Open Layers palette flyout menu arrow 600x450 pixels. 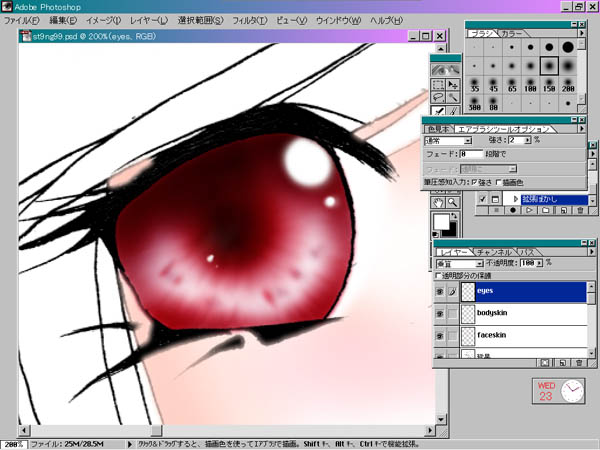pyautogui.click(x=592, y=252)
